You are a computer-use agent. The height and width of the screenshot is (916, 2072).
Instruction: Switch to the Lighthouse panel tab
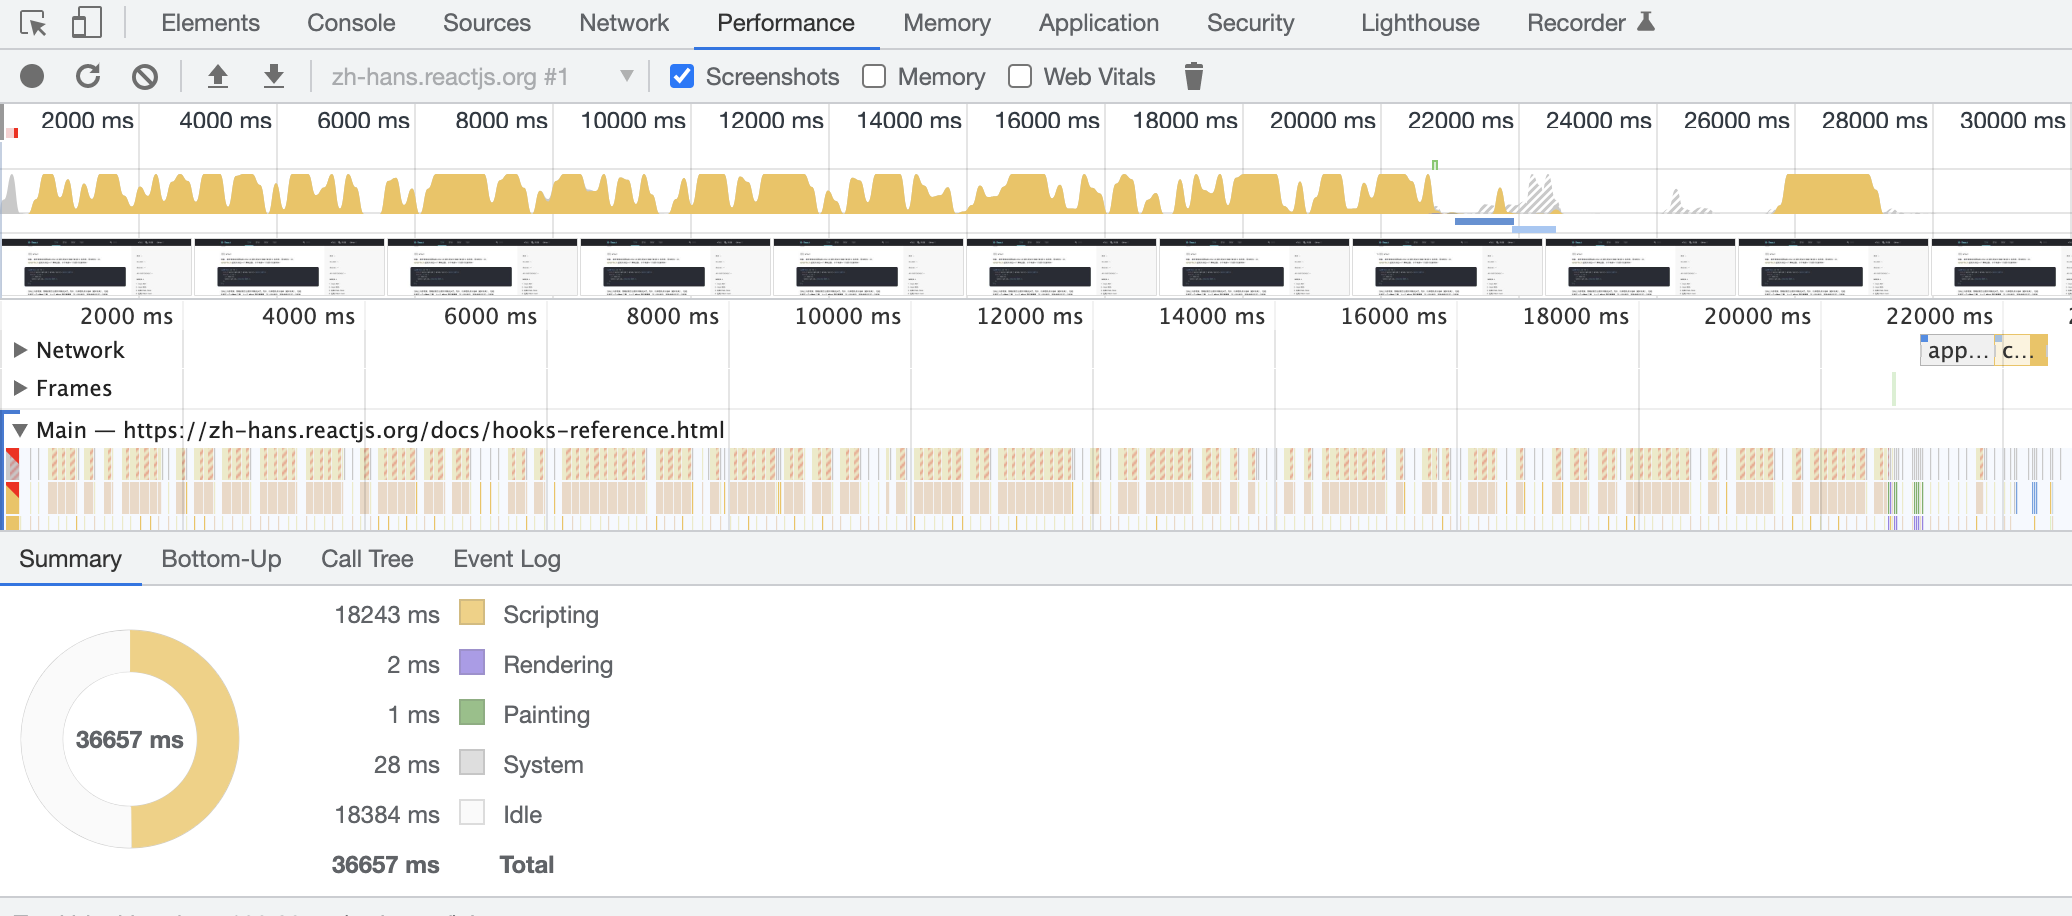coord(1420,23)
